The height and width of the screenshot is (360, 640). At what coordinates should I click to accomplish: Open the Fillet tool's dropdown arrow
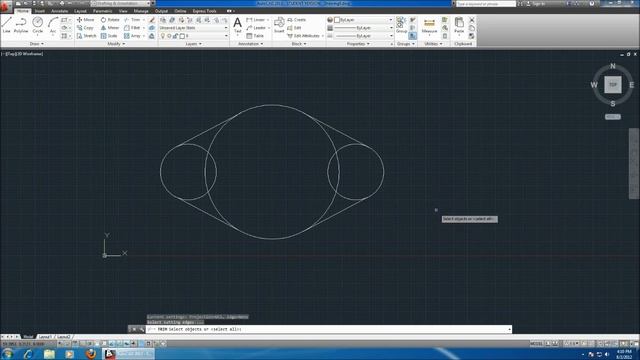pyautogui.click(x=144, y=28)
